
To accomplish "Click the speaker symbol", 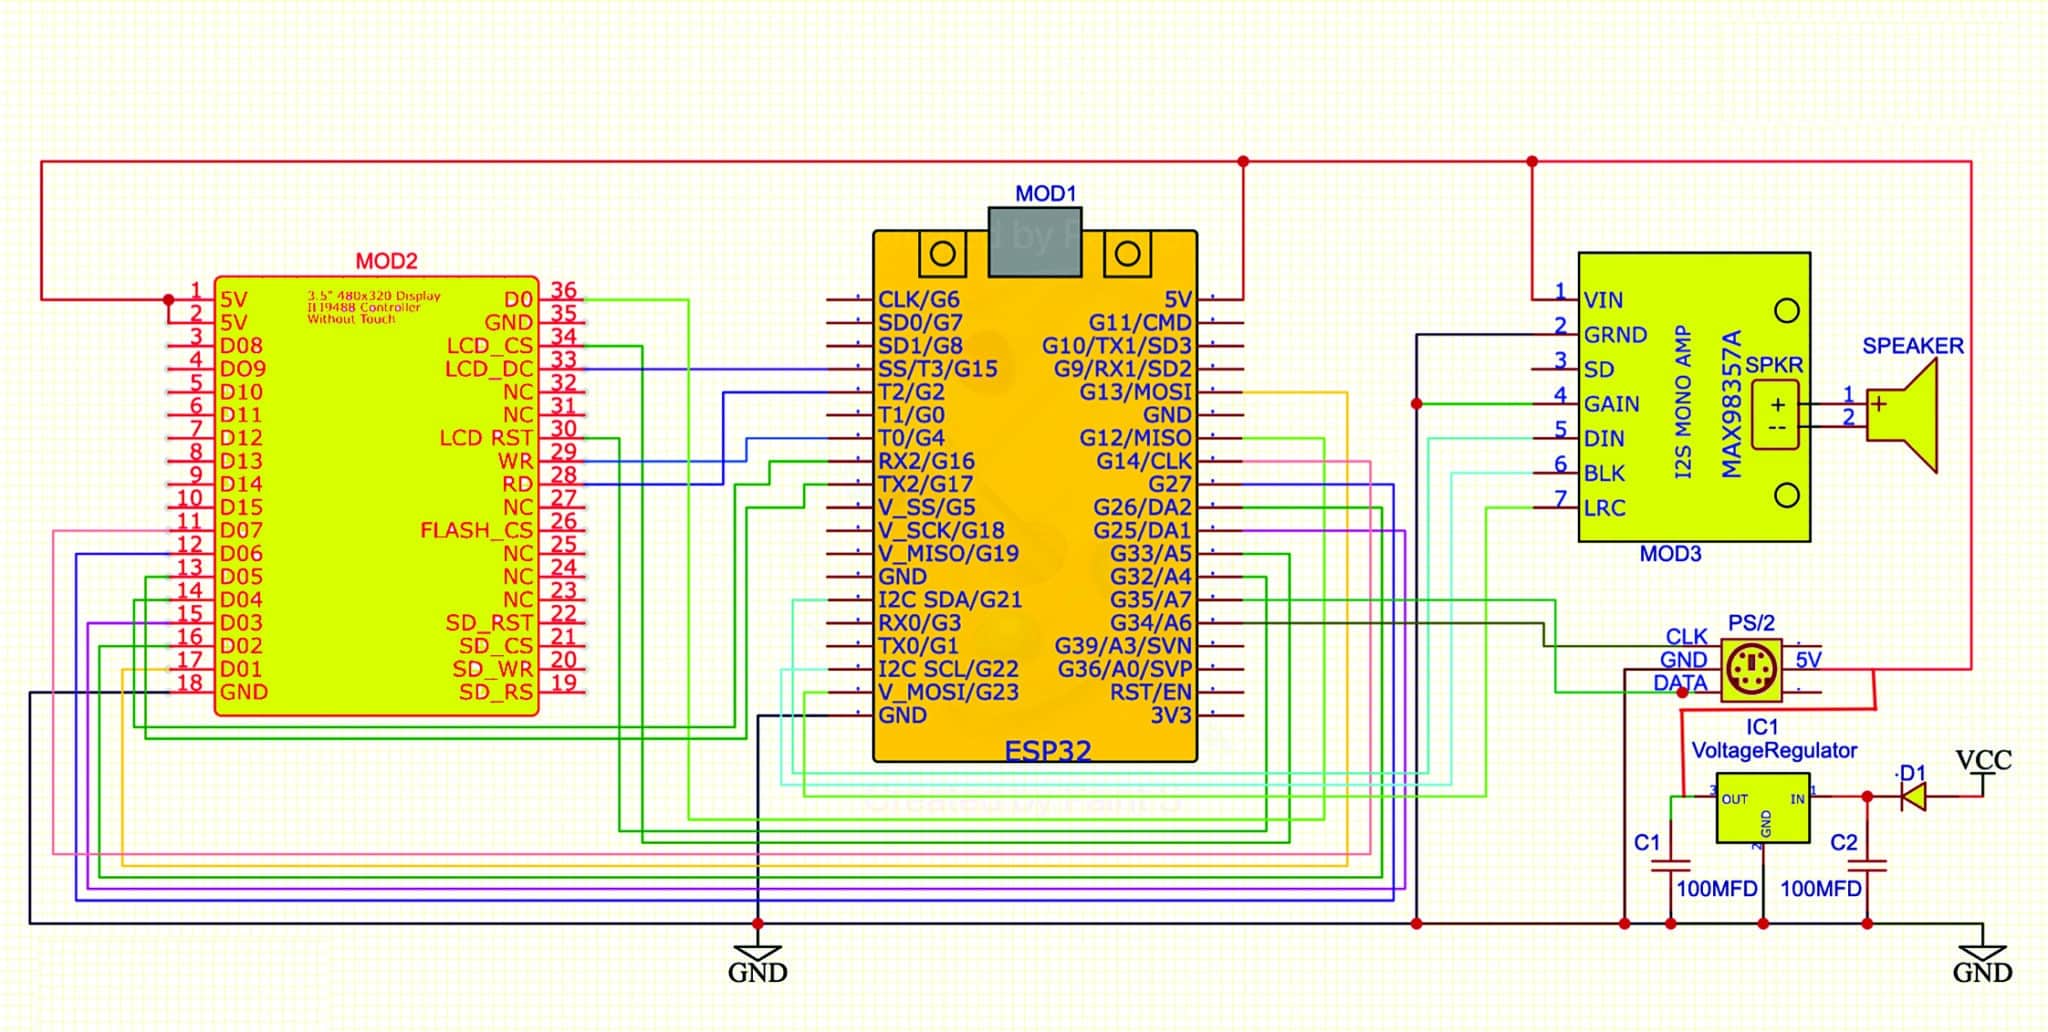I will click(x=1905, y=414).
